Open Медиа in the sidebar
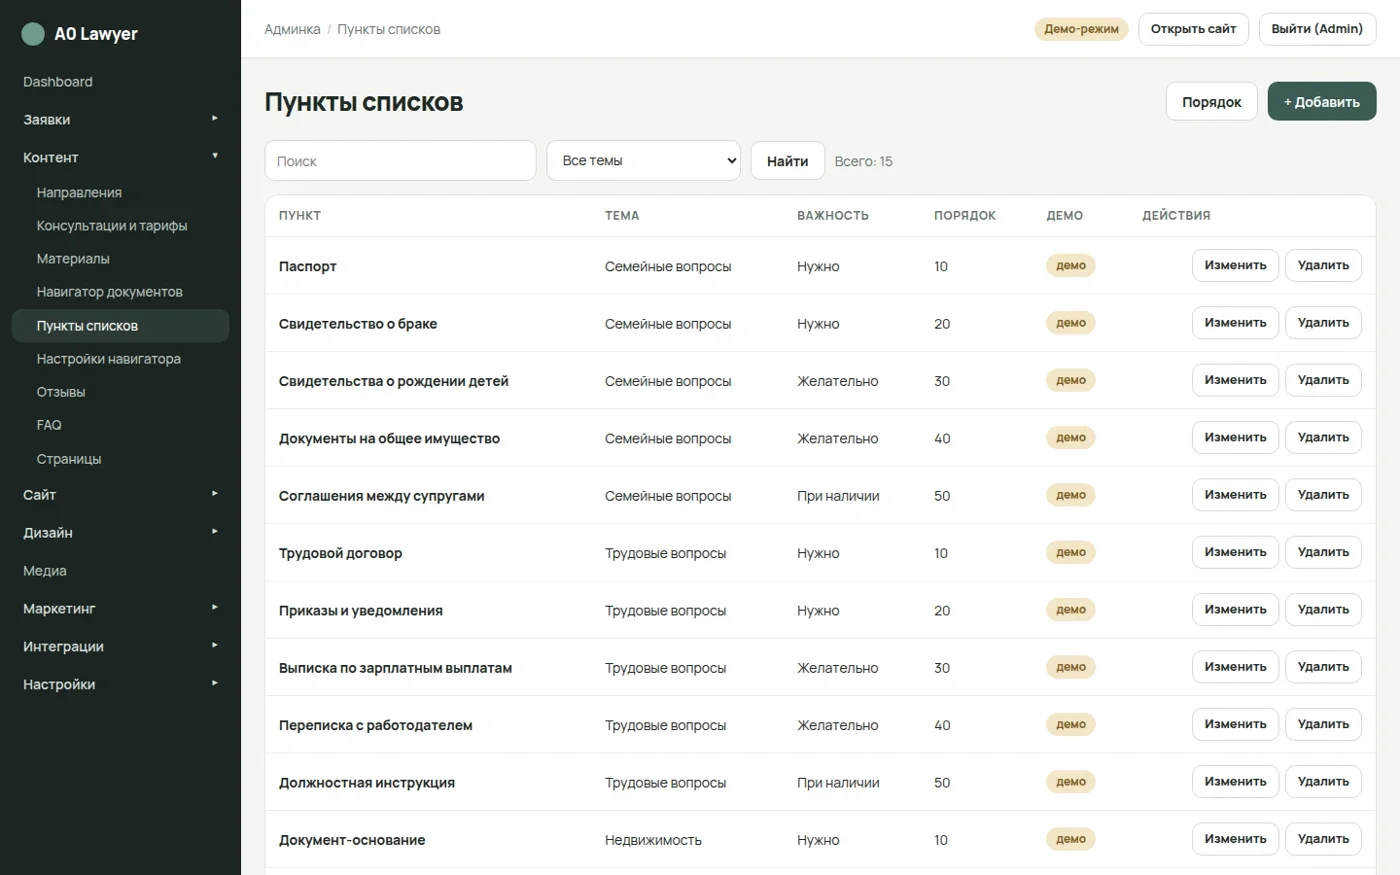This screenshot has width=1400, height=875. (x=120, y=571)
